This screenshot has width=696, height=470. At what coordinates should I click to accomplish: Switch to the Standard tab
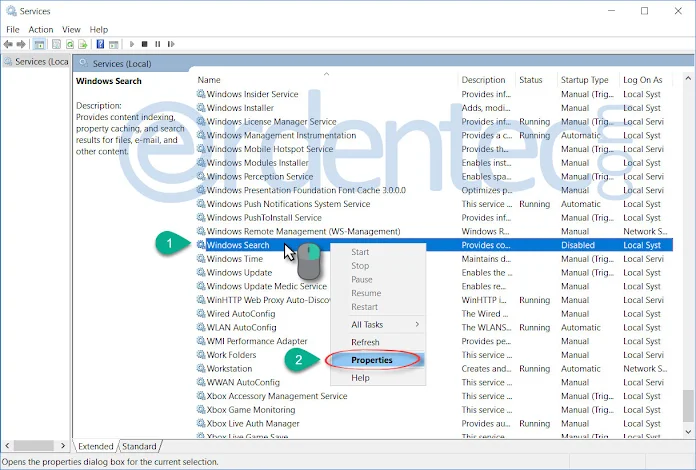[x=139, y=446]
